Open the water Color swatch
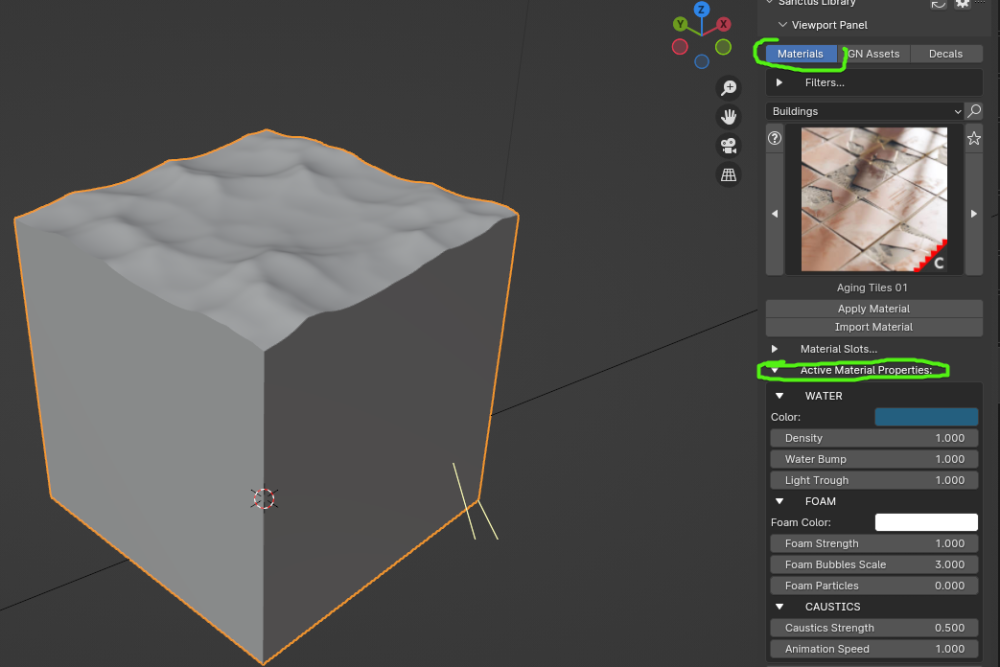The image size is (1000, 667). (x=926, y=417)
